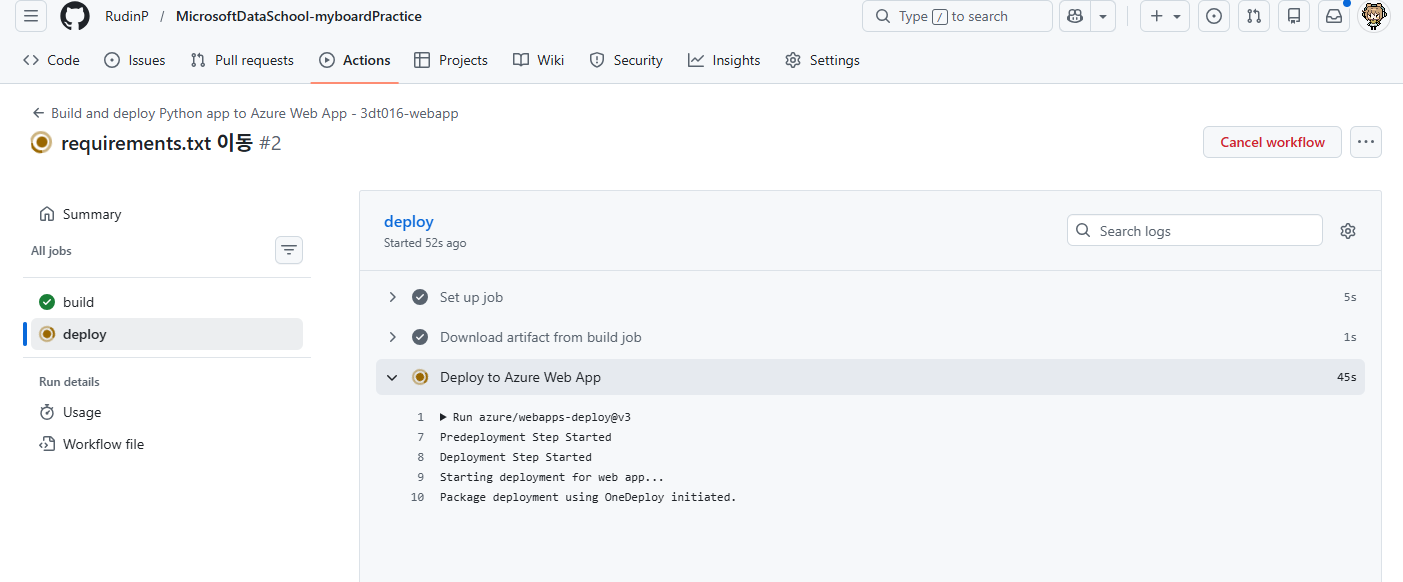1403x582 pixels.
Task: Open the Usage run details
Action: (x=167, y=412)
